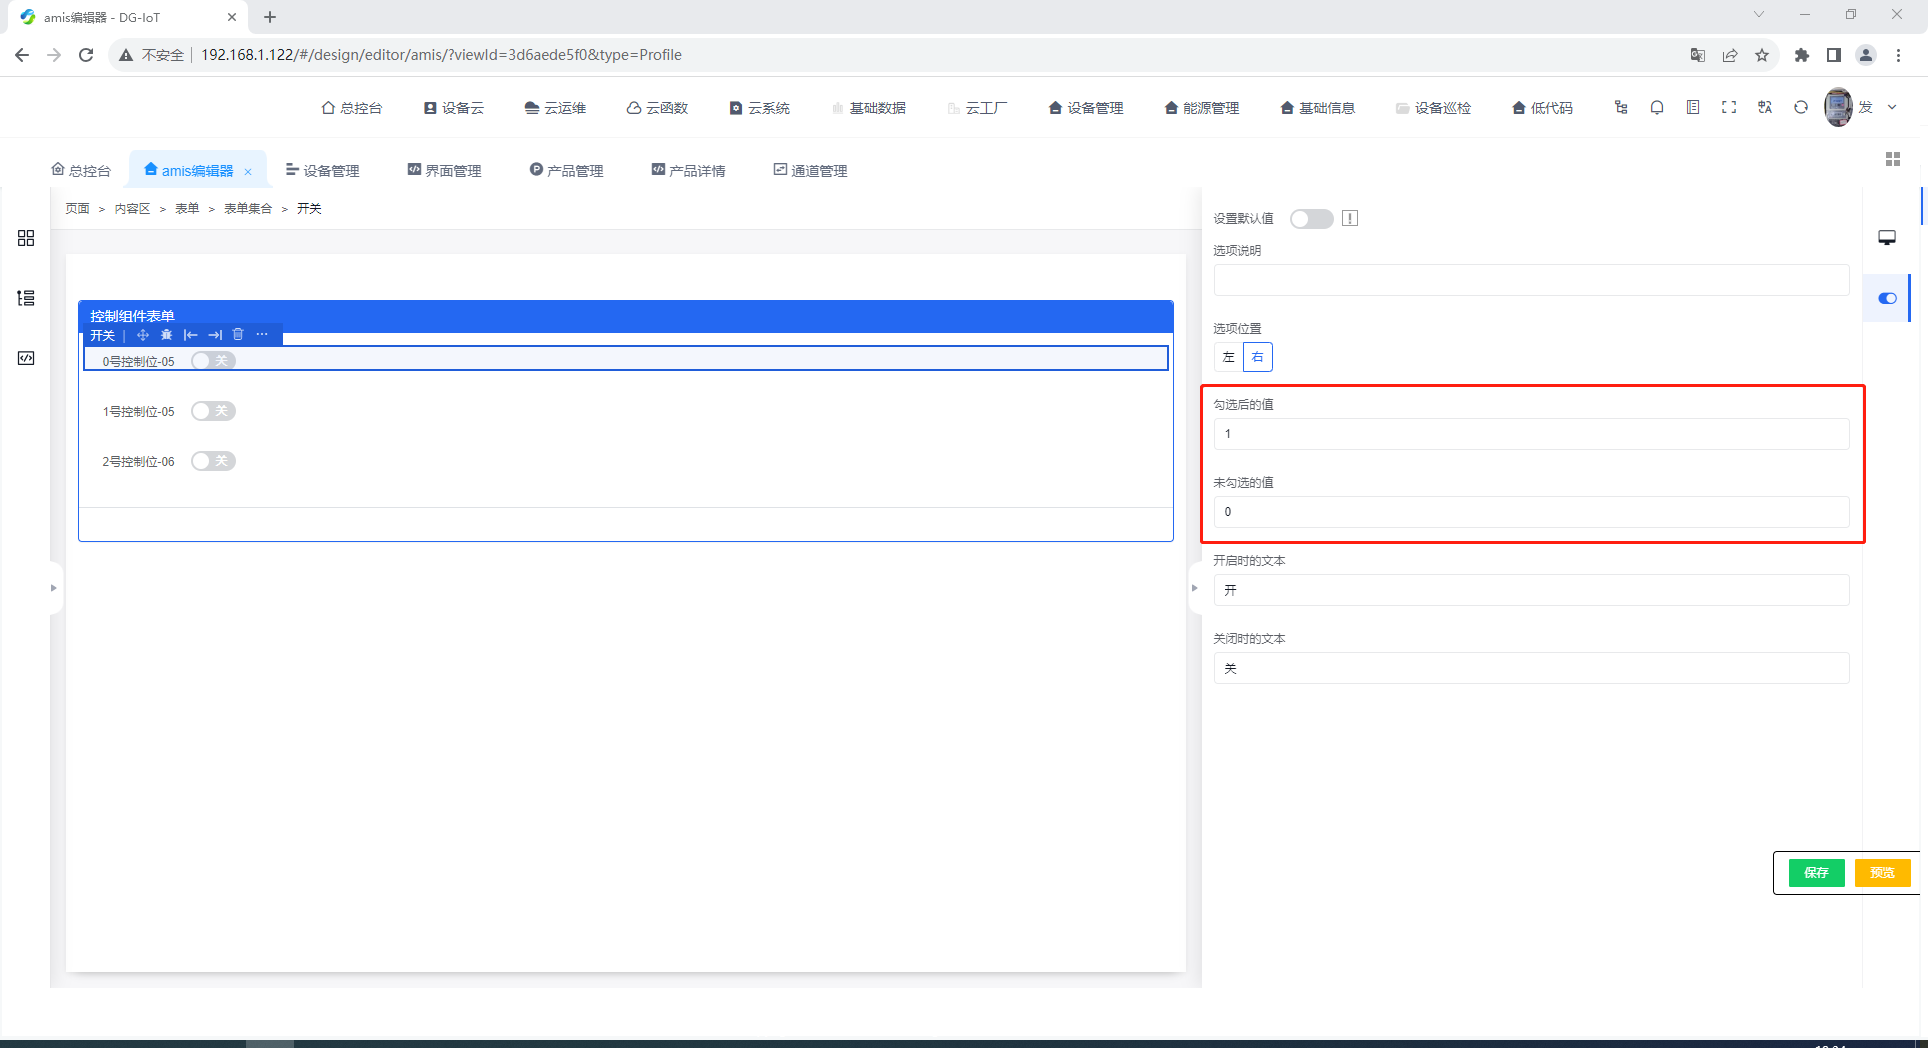The width and height of the screenshot is (1928, 1048).
Task: Switch to the 界面管理 page tab
Action: (445, 171)
